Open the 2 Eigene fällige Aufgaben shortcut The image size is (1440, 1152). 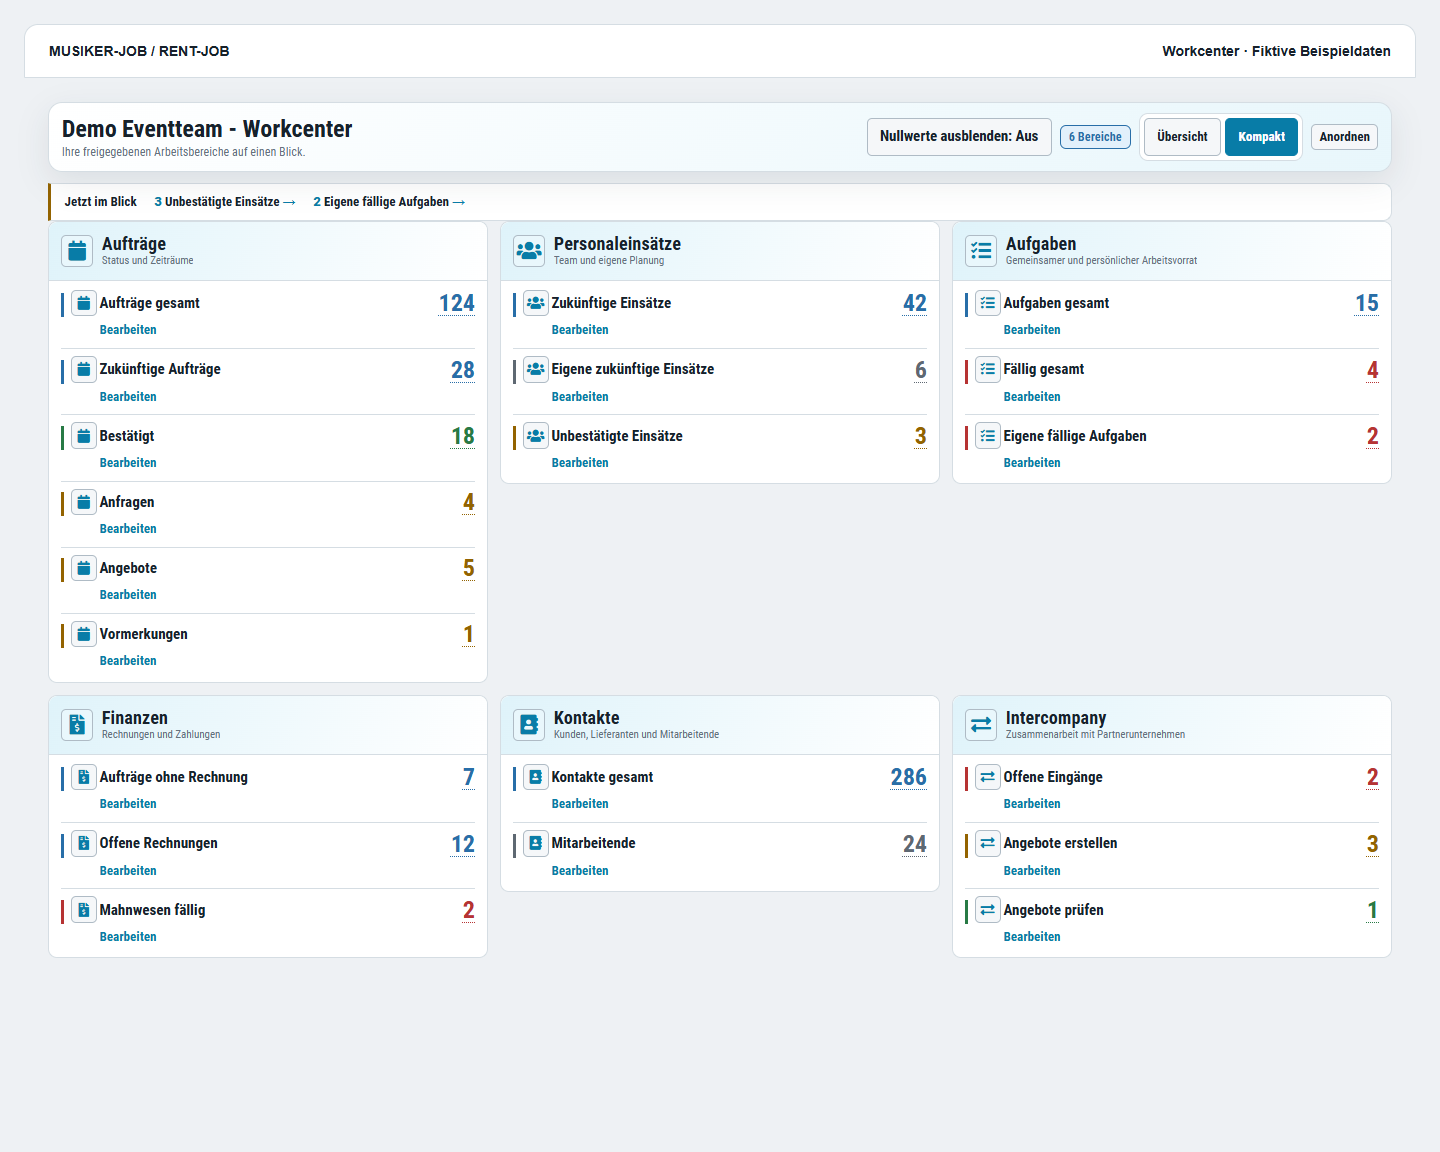click(x=389, y=202)
